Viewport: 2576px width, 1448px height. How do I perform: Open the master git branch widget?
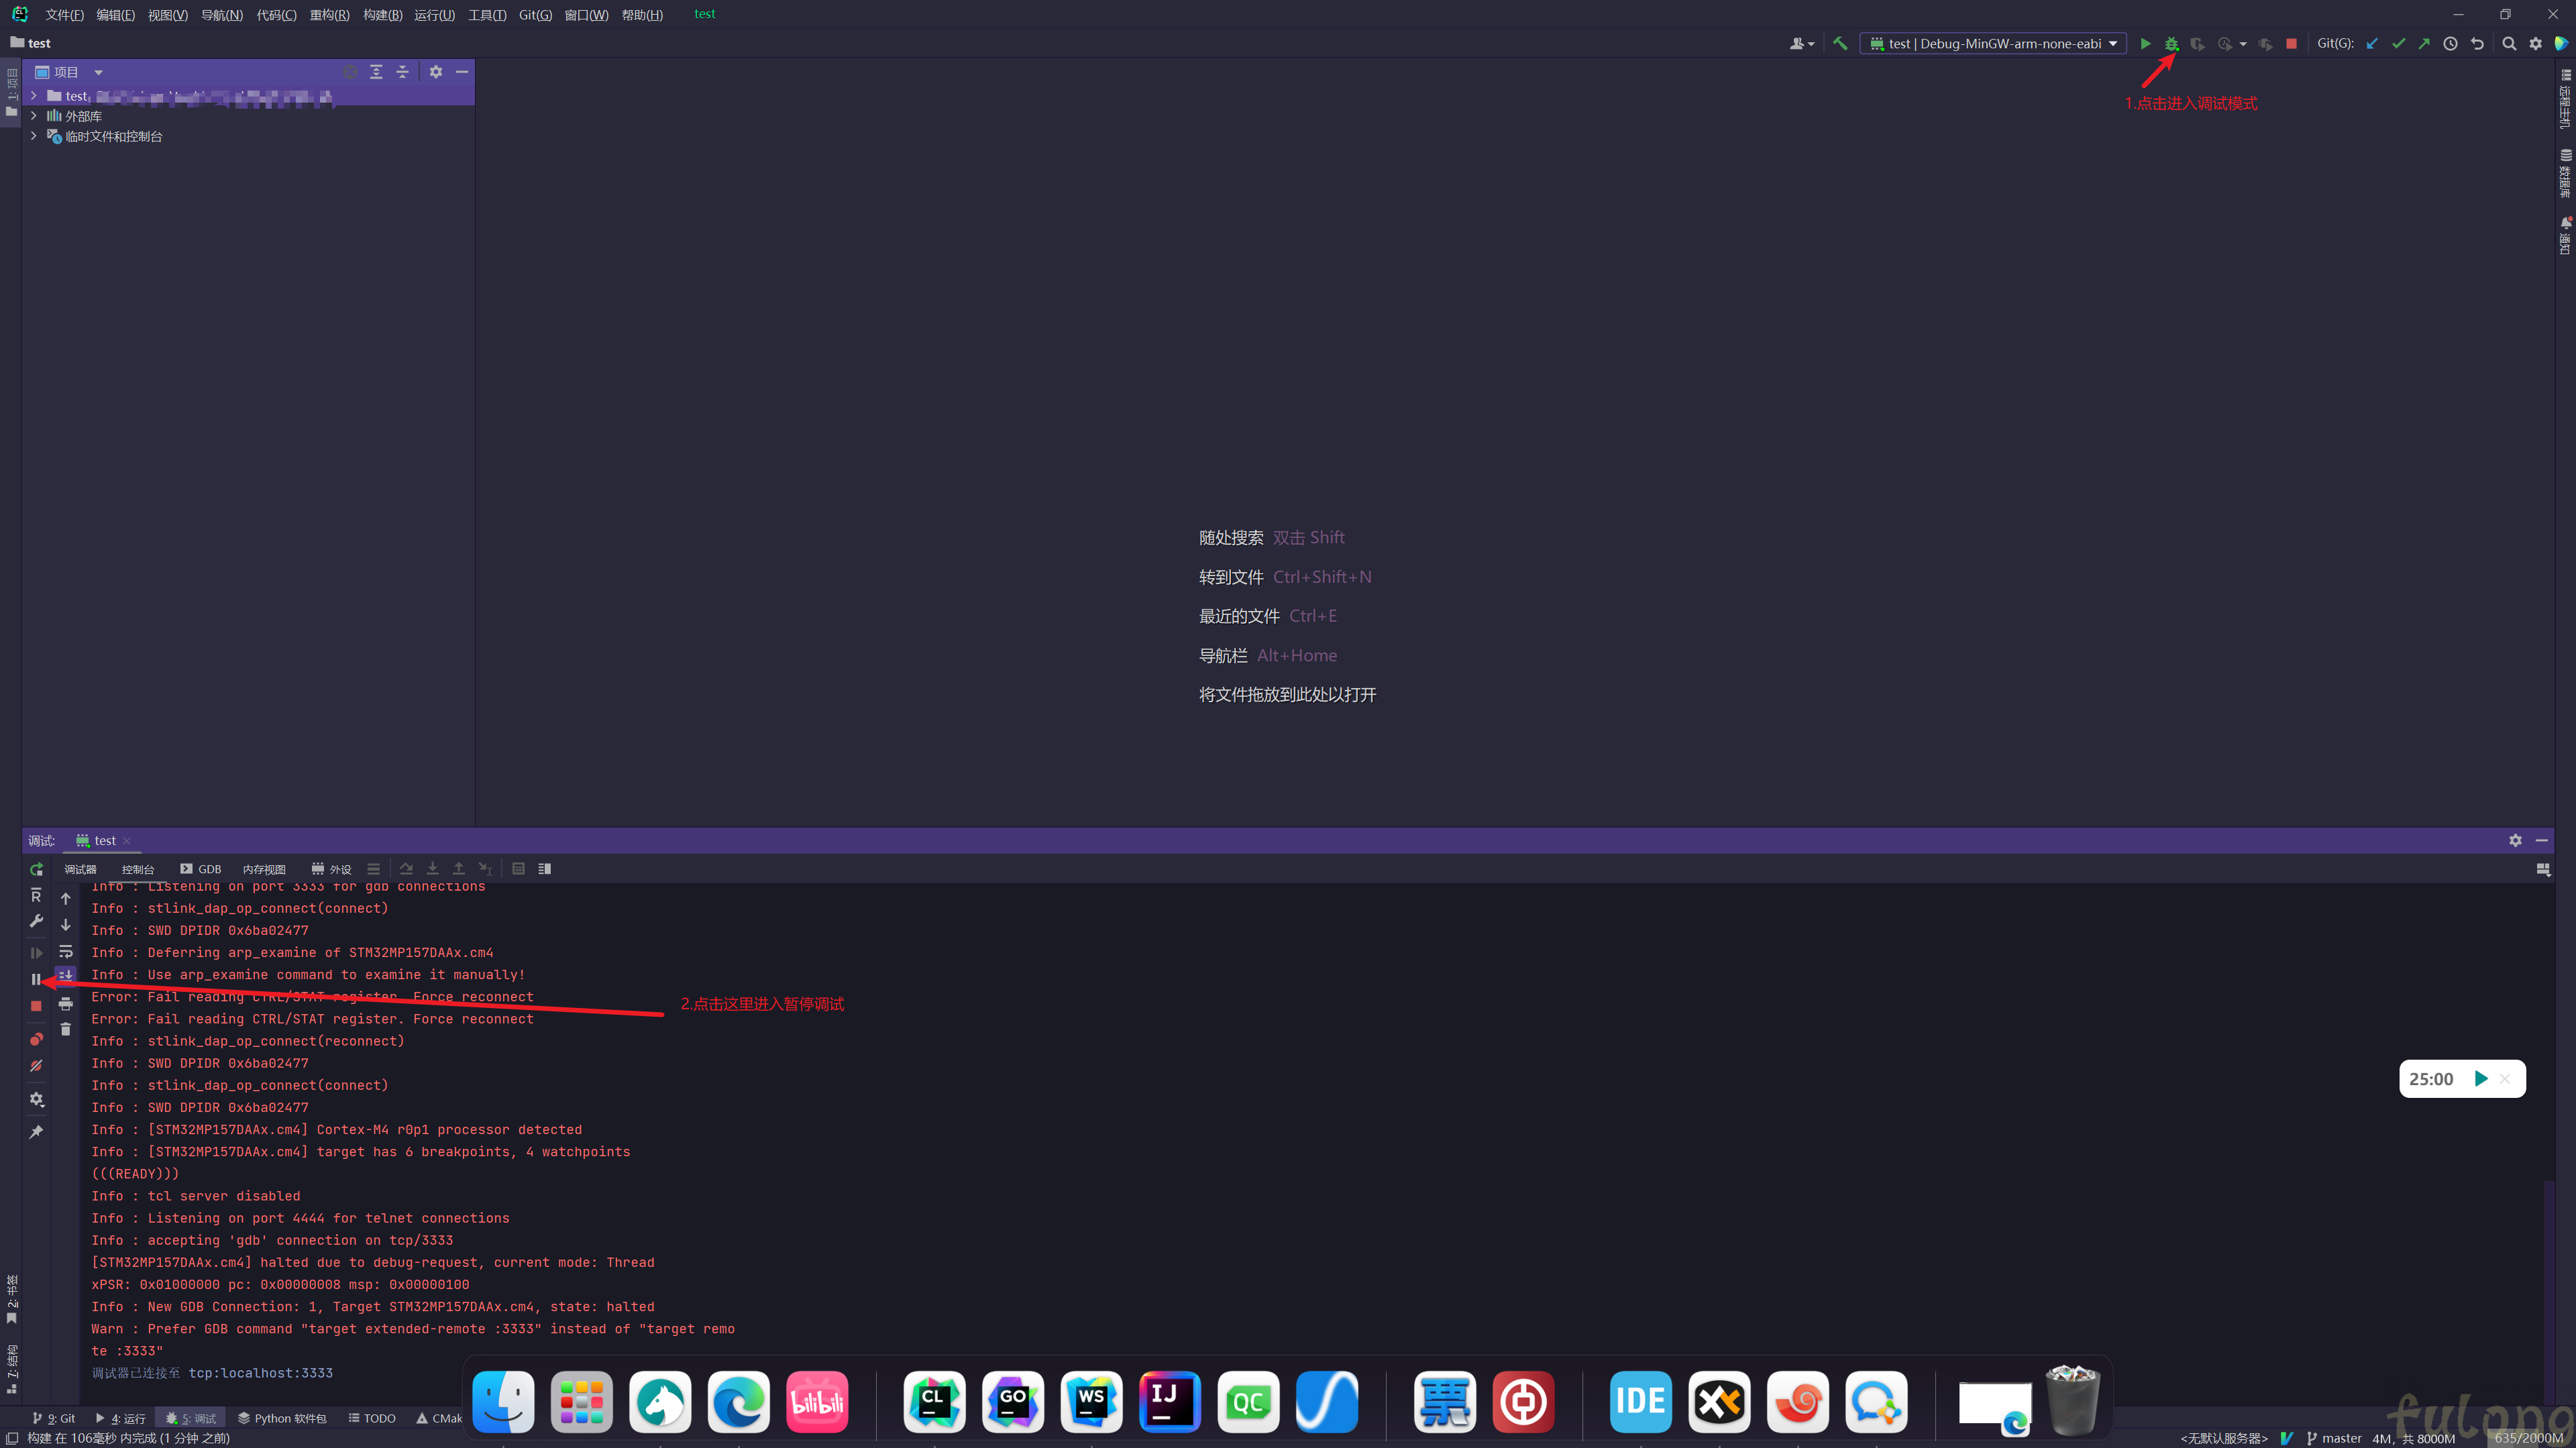click(2334, 1438)
